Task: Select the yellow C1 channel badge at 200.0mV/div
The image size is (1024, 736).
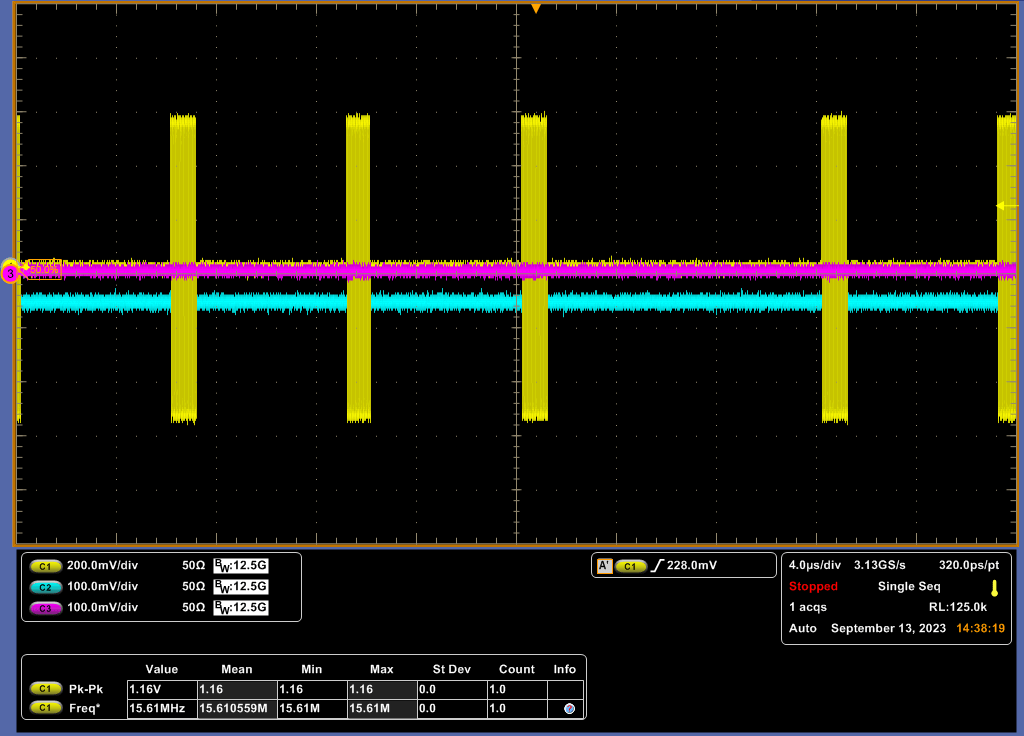Action: (45, 566)
